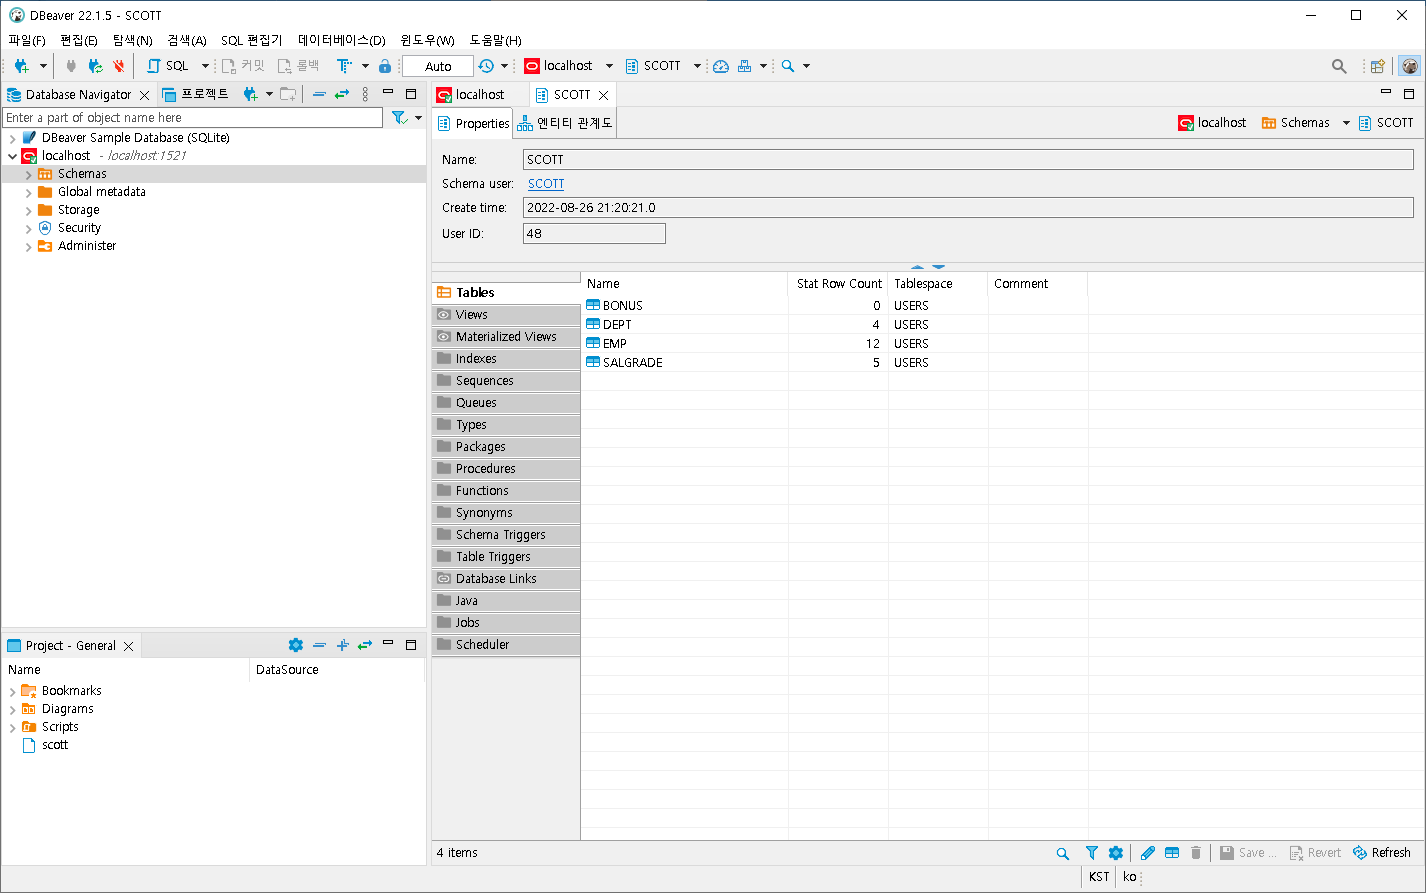Switch to the 프로젝트 tab
The height and width of the screenshot is (893, 1426).
click(196, 94)
